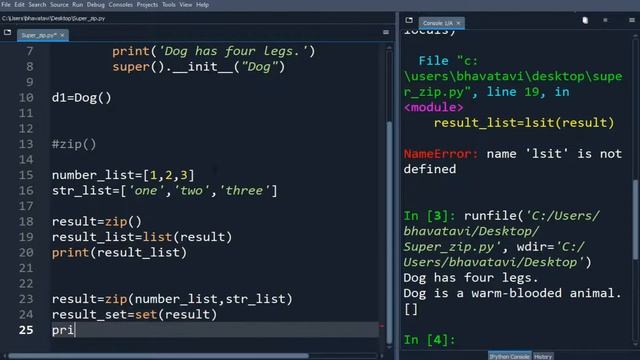Close the Super_zip.py editor tab
Image resolution: width=640 pixels, height=360 pixels.
[62, 36]
